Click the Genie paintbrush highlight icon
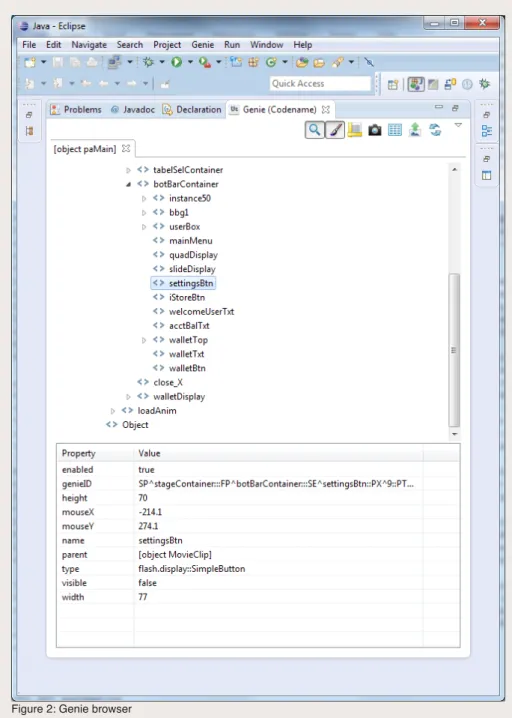The height and width of the screenshot is (718, 512). click(x=335, y=130)
